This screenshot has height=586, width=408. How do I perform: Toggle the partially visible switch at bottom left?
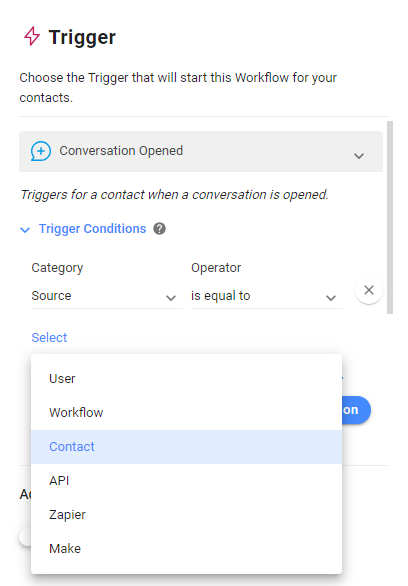25,537
